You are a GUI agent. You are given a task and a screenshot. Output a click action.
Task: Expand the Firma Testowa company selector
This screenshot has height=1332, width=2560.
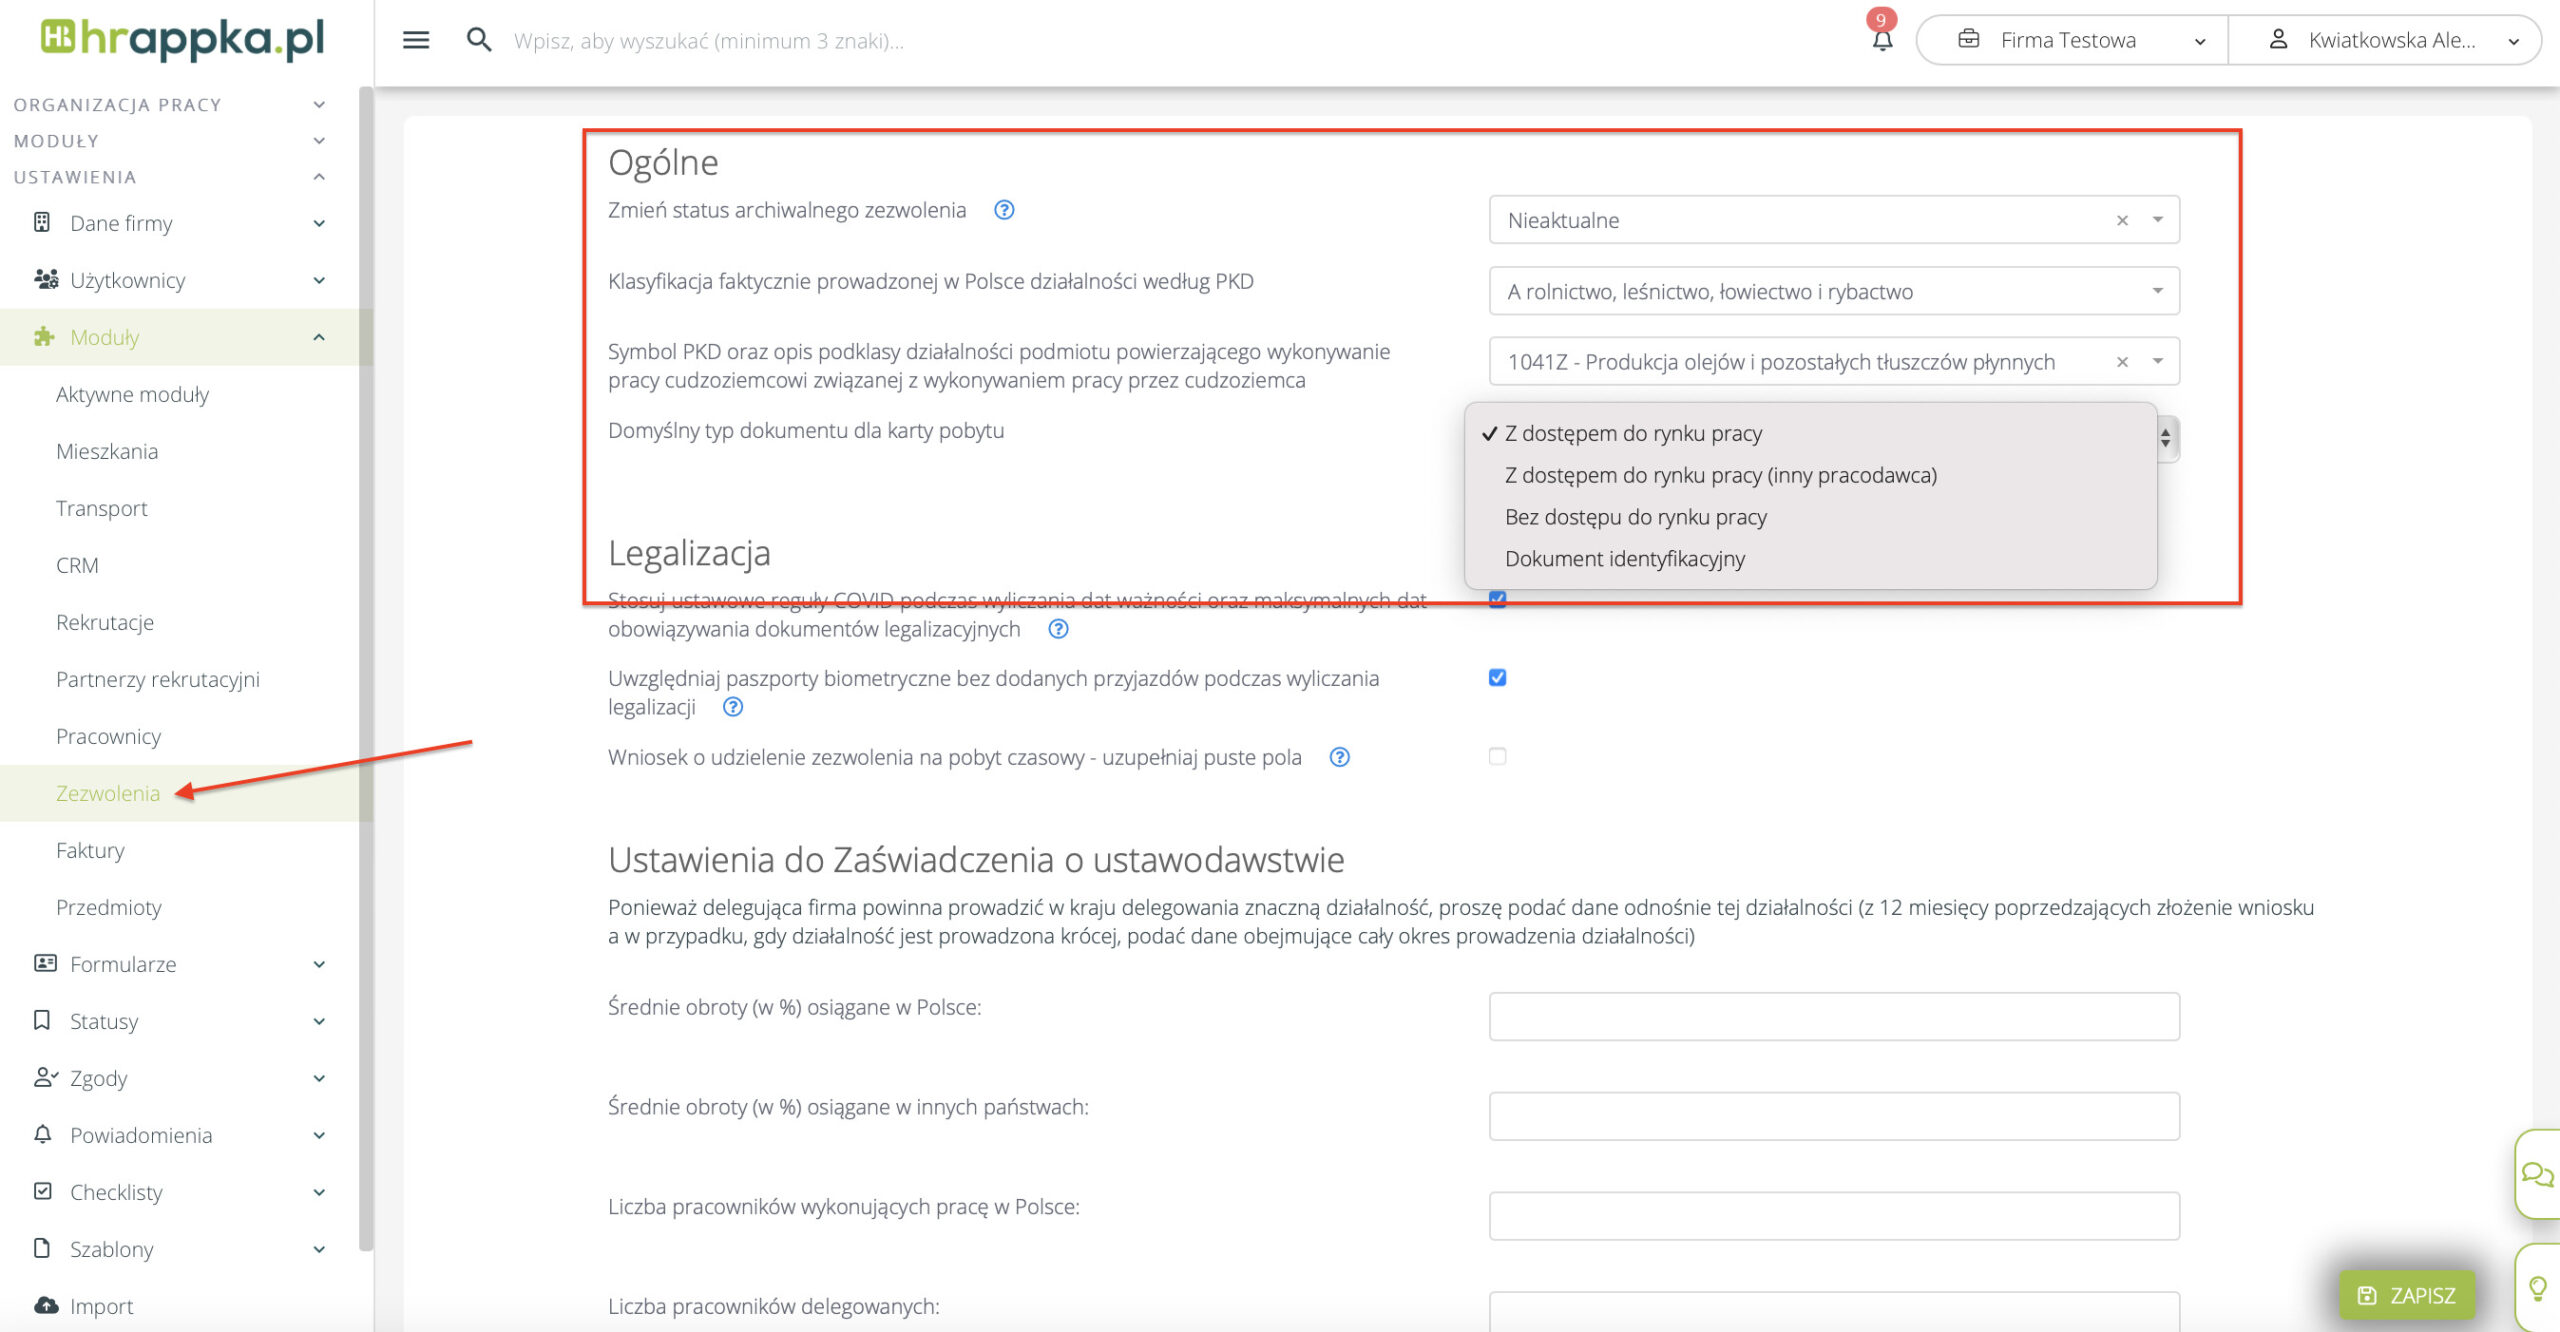point(2070,40)
